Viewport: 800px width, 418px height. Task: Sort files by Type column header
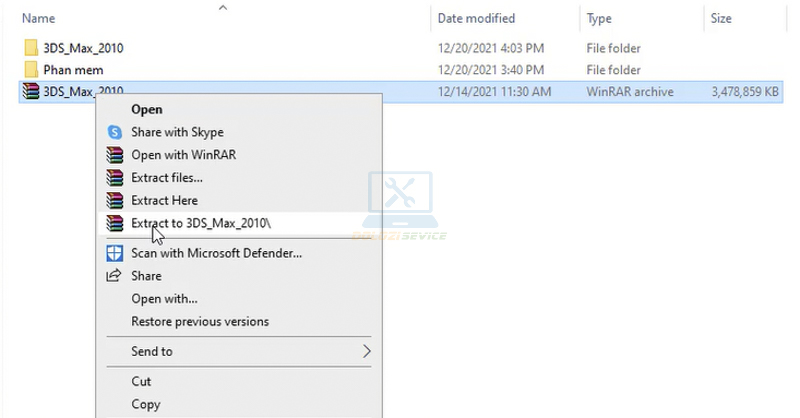coord(599,18)
